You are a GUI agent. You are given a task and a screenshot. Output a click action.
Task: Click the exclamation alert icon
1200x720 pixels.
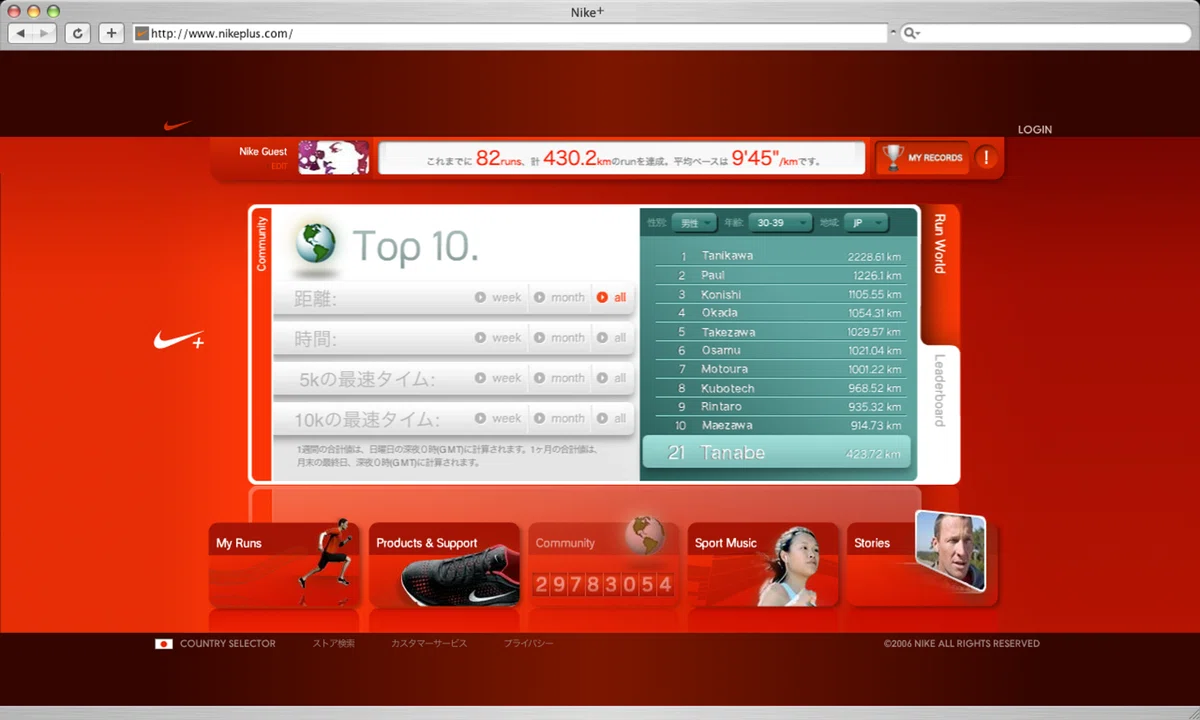[x=986, y=158]
